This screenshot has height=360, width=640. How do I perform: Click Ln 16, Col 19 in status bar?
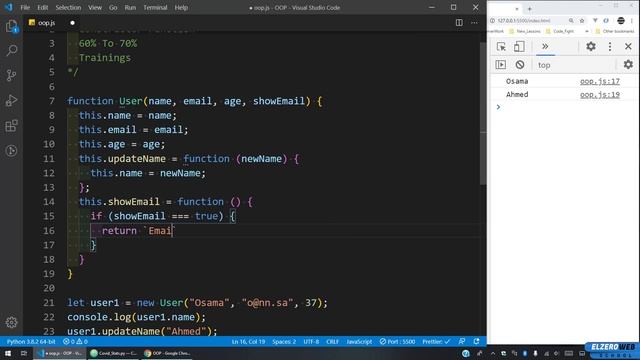[248, 342]
